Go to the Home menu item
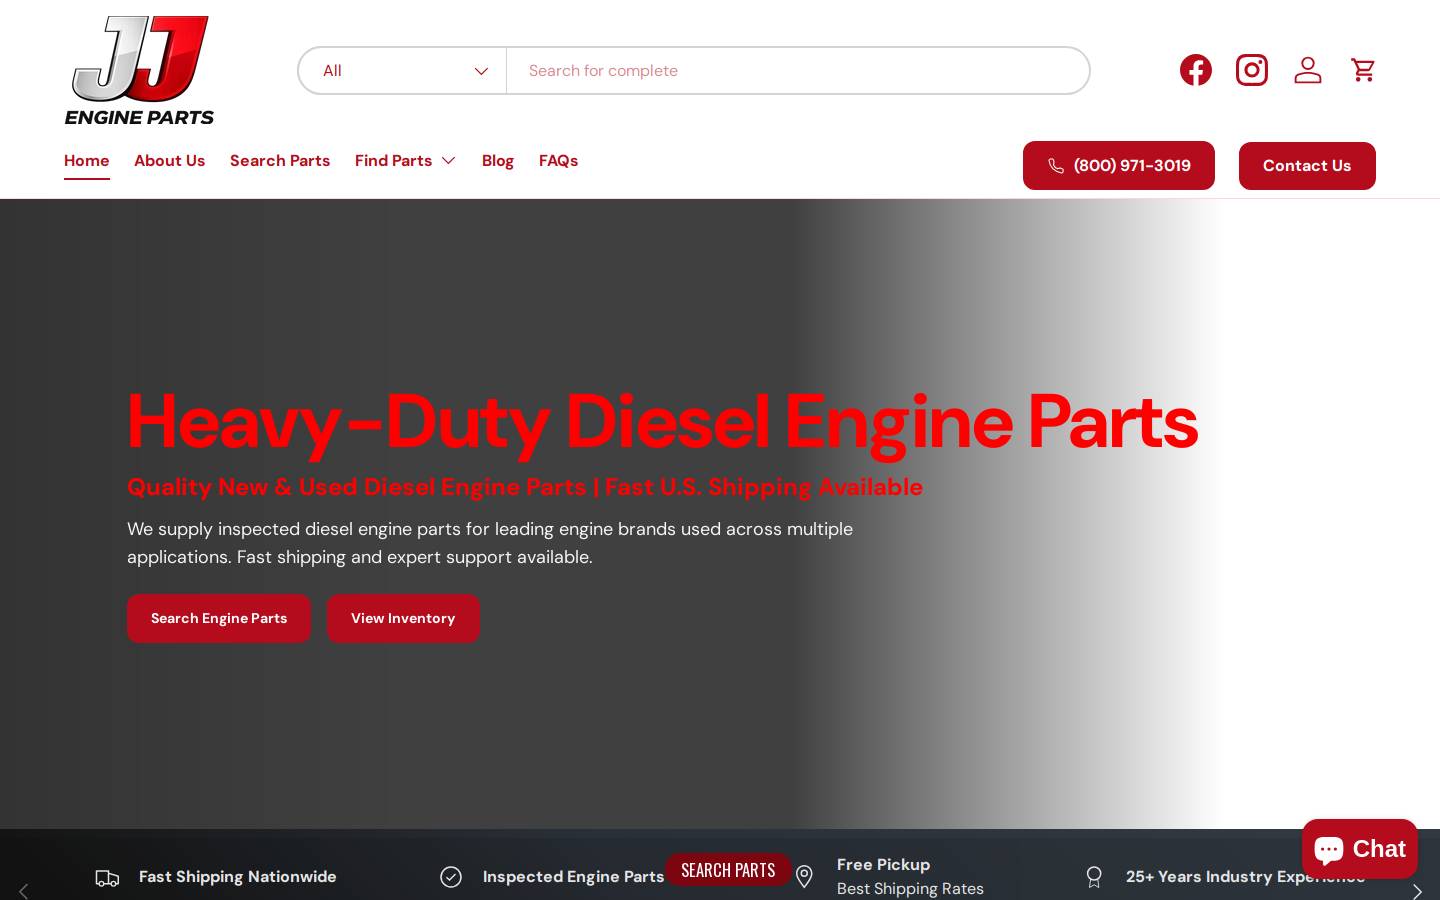This screenshot has height=900, width=1440. coord(87,161)
